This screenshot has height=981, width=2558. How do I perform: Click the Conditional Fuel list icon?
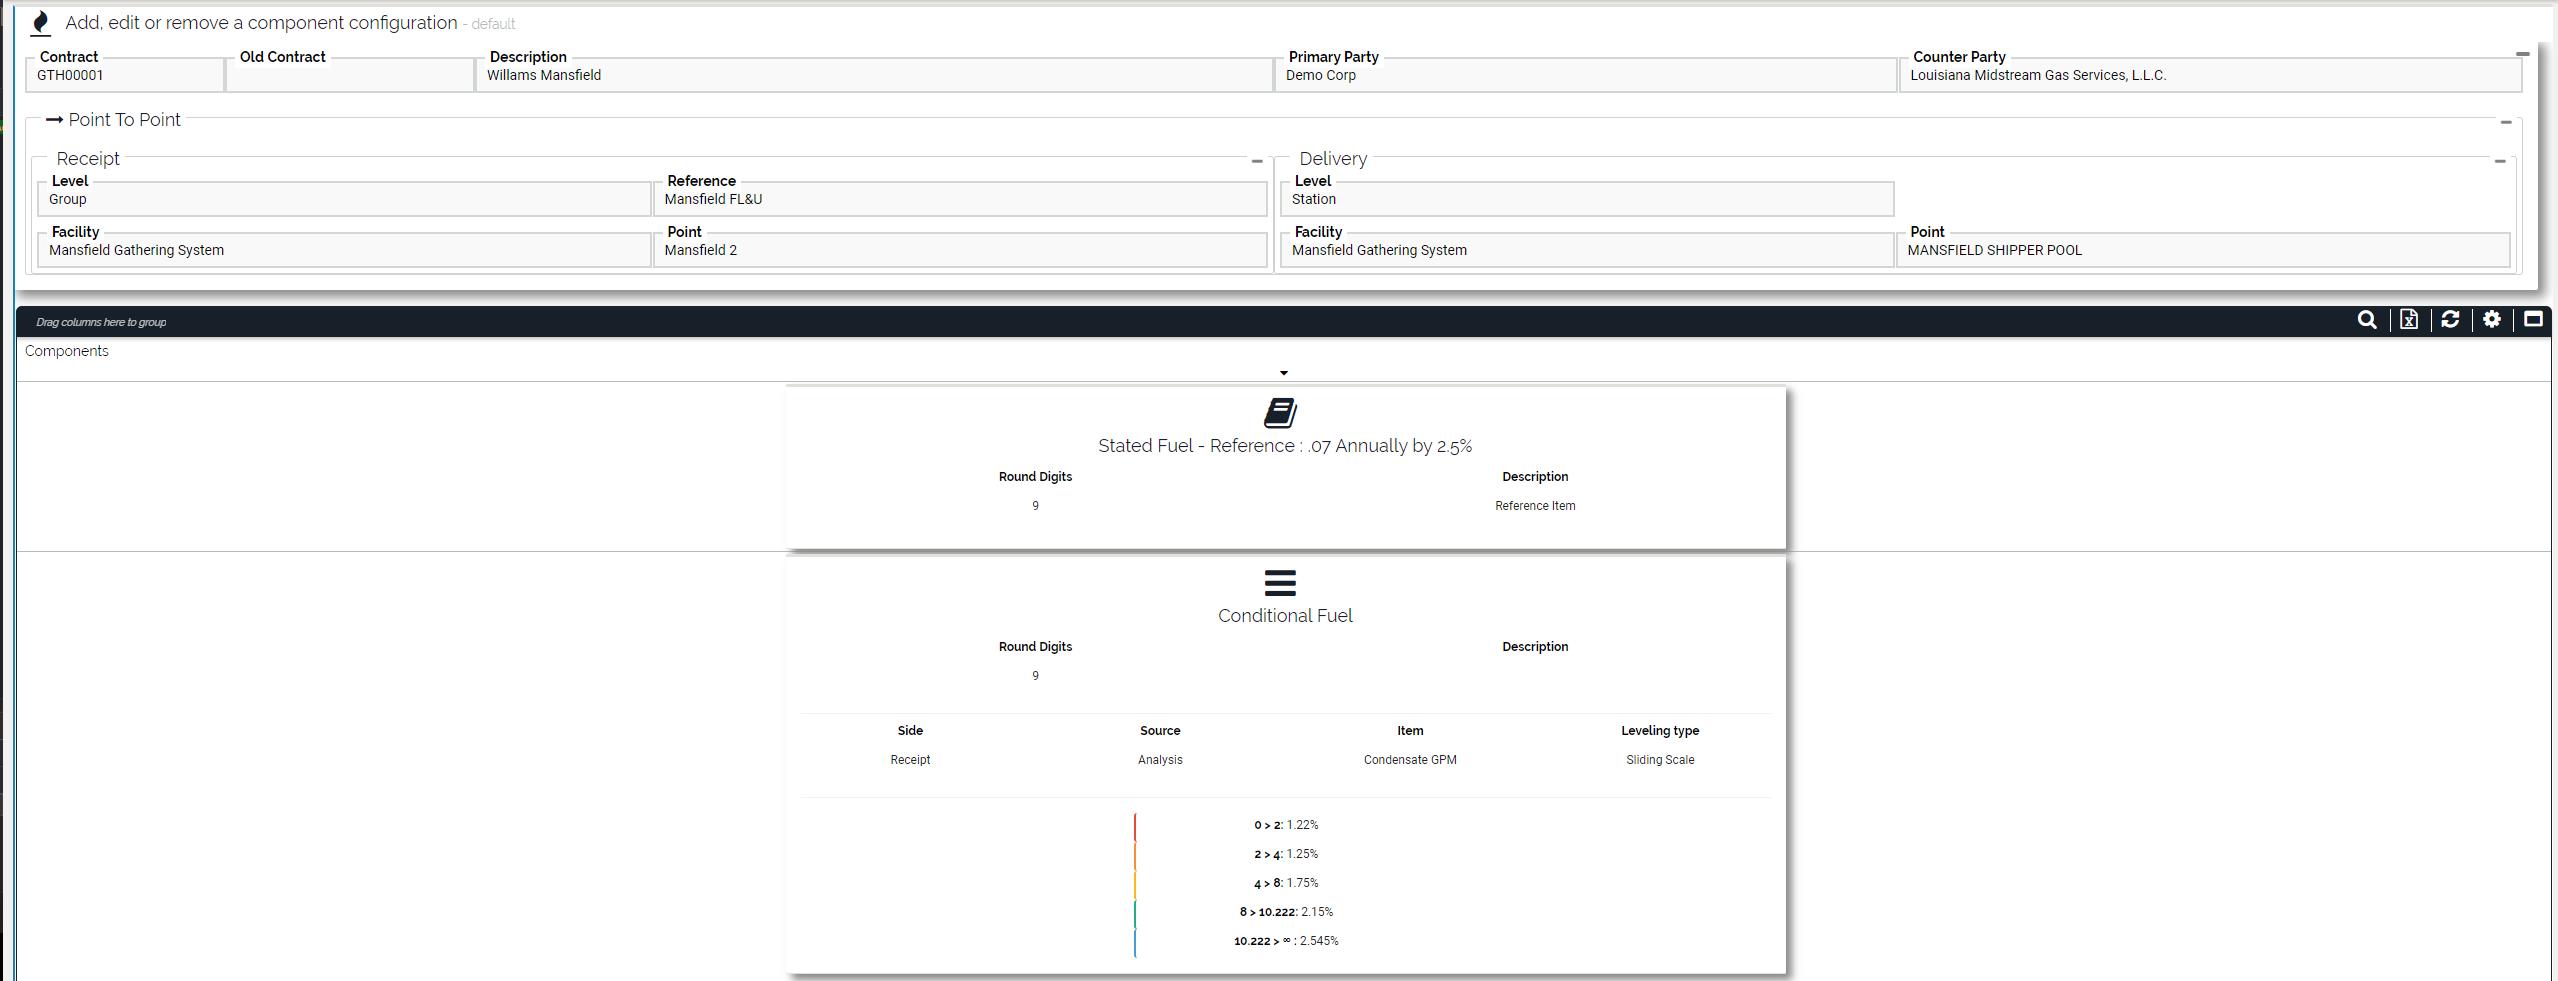[1280, 583]
